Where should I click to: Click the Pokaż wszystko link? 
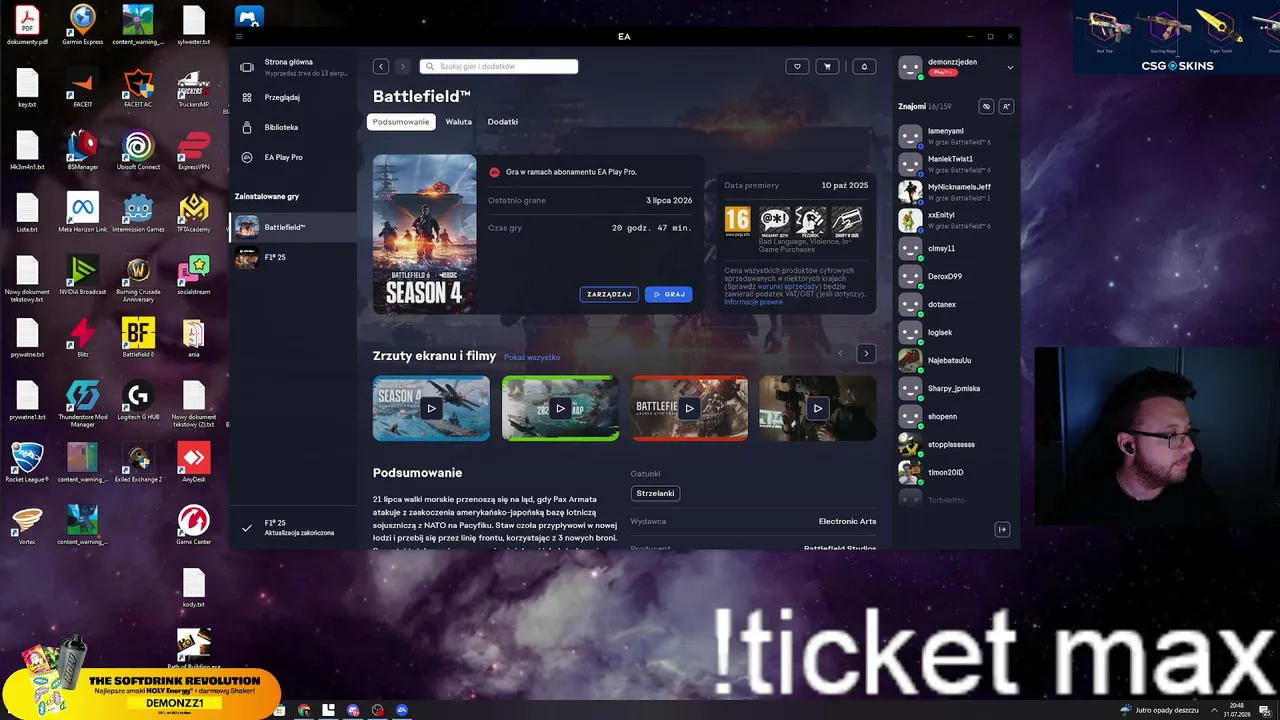point(532,357)
